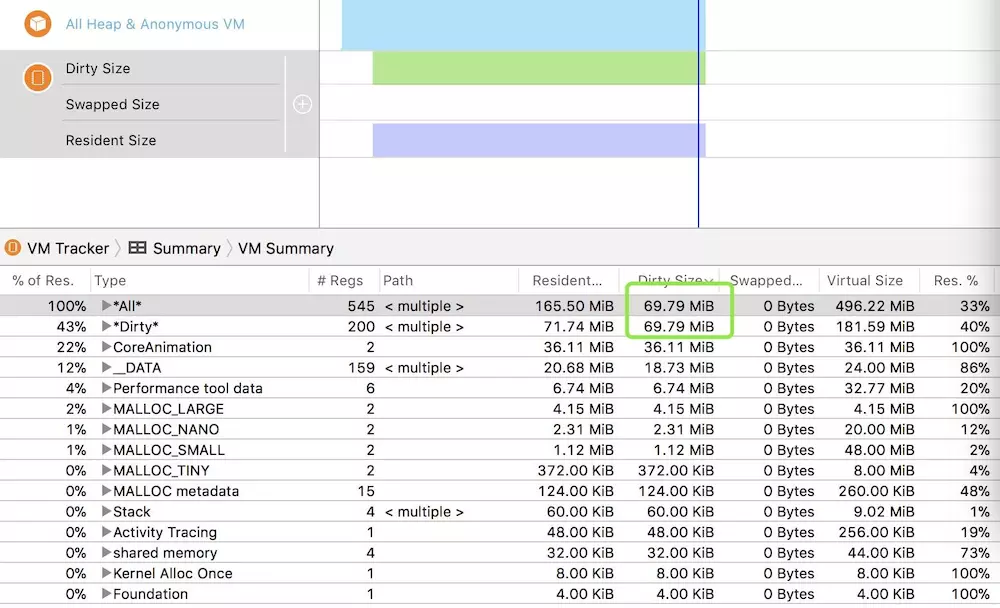Click the 48% Res. % cell
The width and height of the screenshot is (1000, 608).
(x=974, y=491)
